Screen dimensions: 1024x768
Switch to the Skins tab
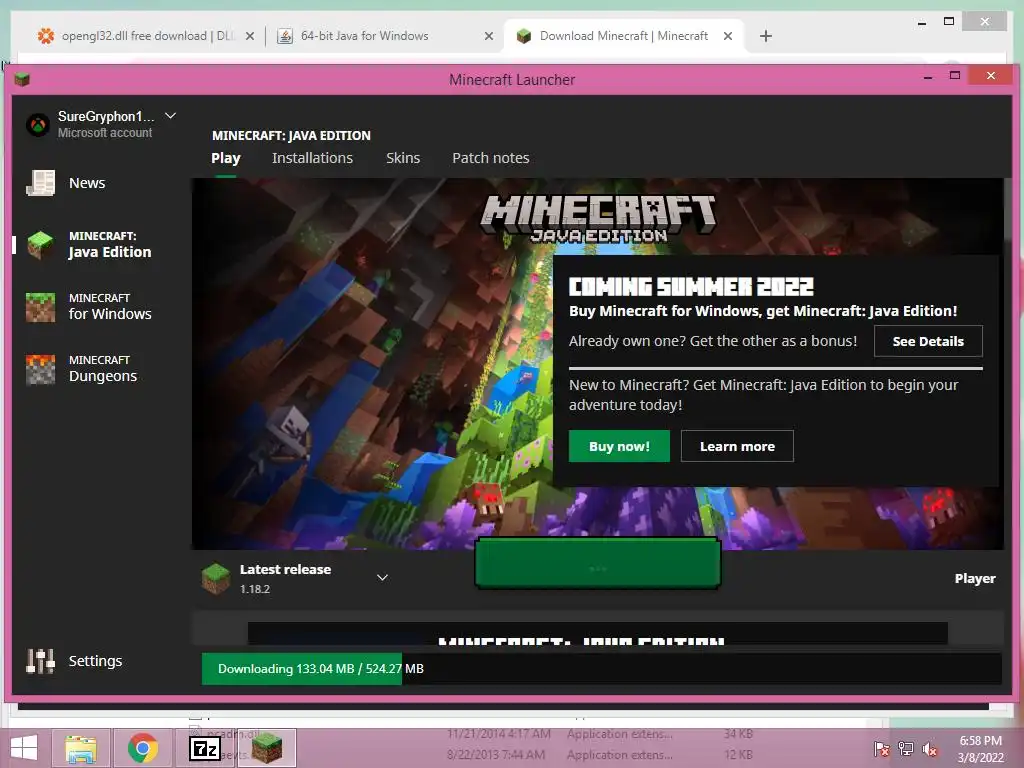(403, 158)
